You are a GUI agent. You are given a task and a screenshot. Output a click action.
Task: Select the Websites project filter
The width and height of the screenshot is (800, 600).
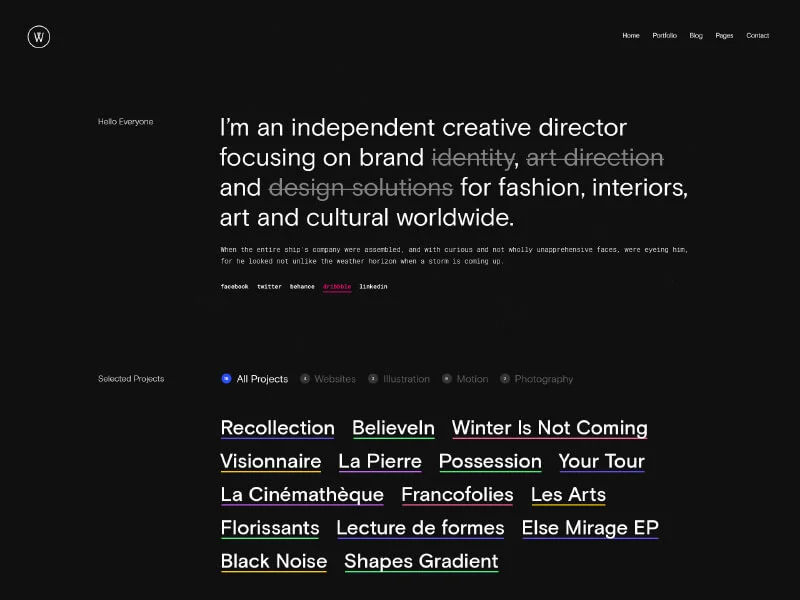tap(335, 379)
